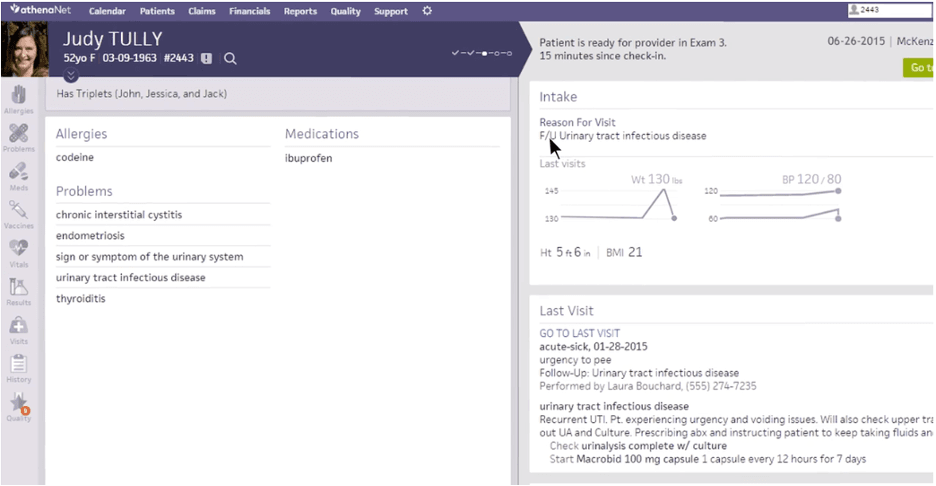Open the History clipboard icon

click(x=18, y=365)
